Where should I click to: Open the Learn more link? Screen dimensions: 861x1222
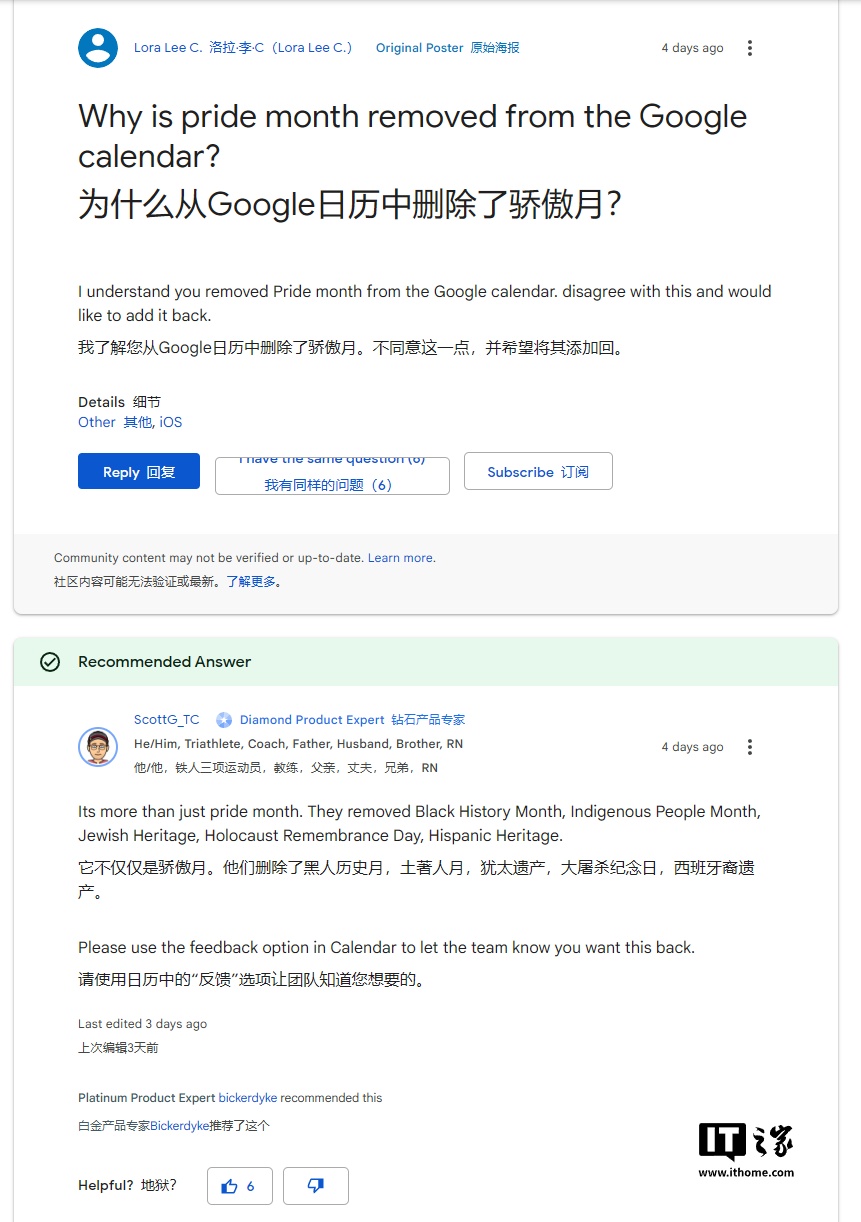pos(400,558)
